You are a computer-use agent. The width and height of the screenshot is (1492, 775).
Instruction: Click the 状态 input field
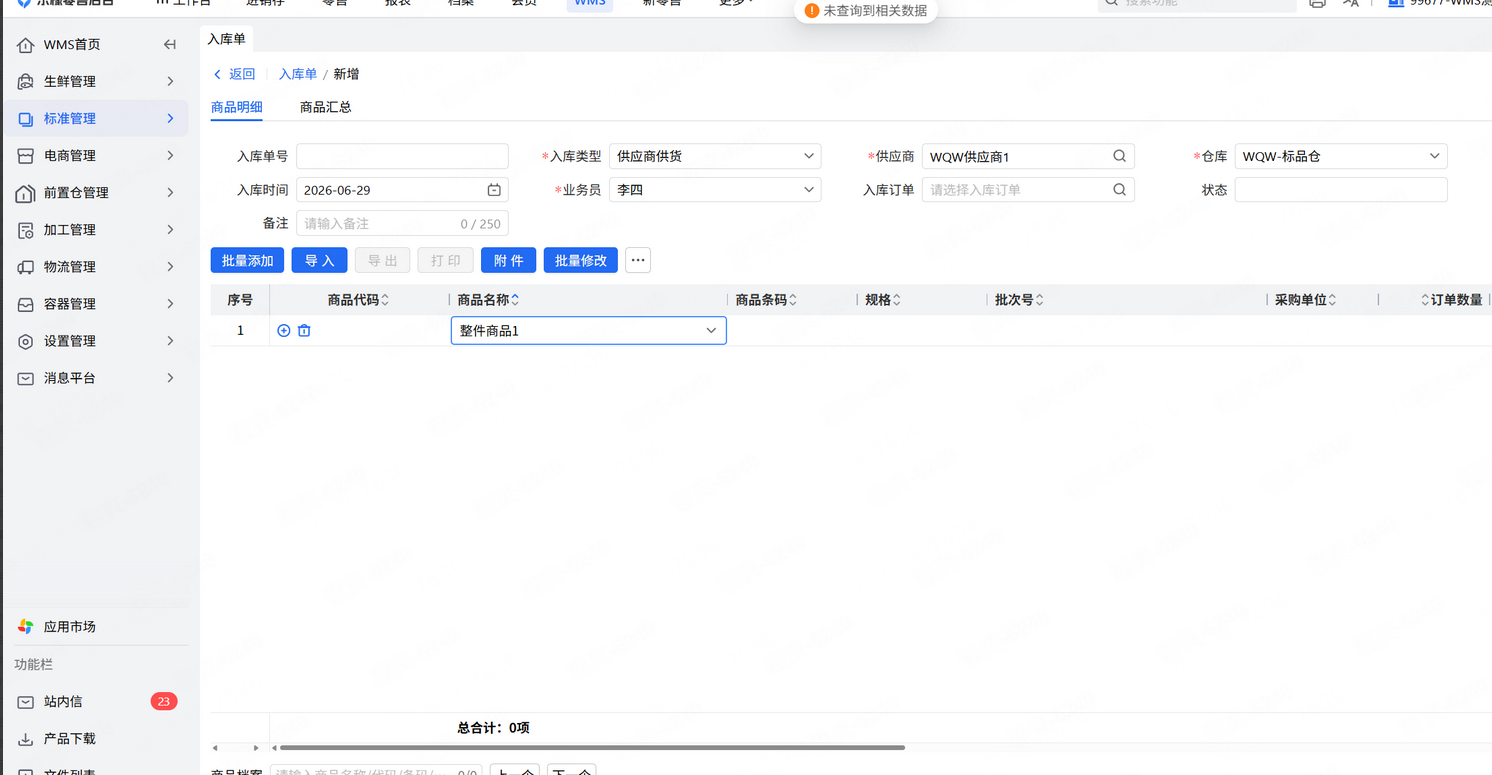point(1341,190)
